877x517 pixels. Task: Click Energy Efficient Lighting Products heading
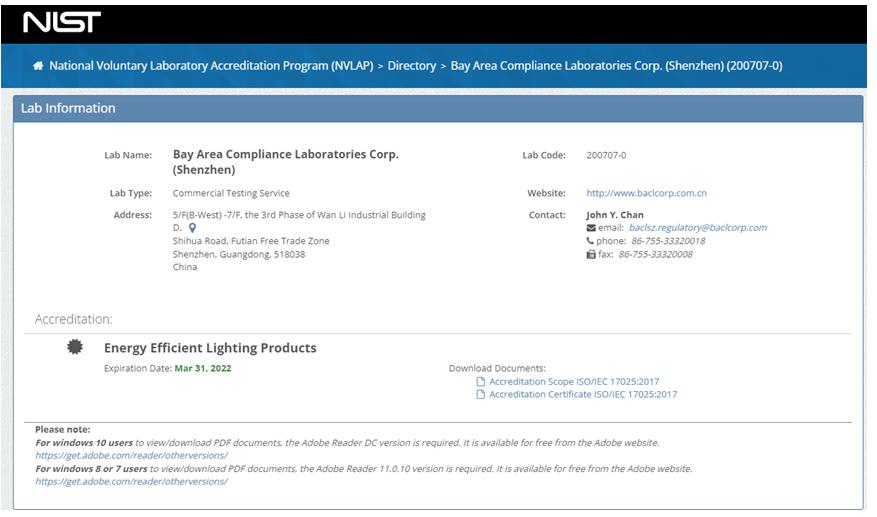(210, 348)
